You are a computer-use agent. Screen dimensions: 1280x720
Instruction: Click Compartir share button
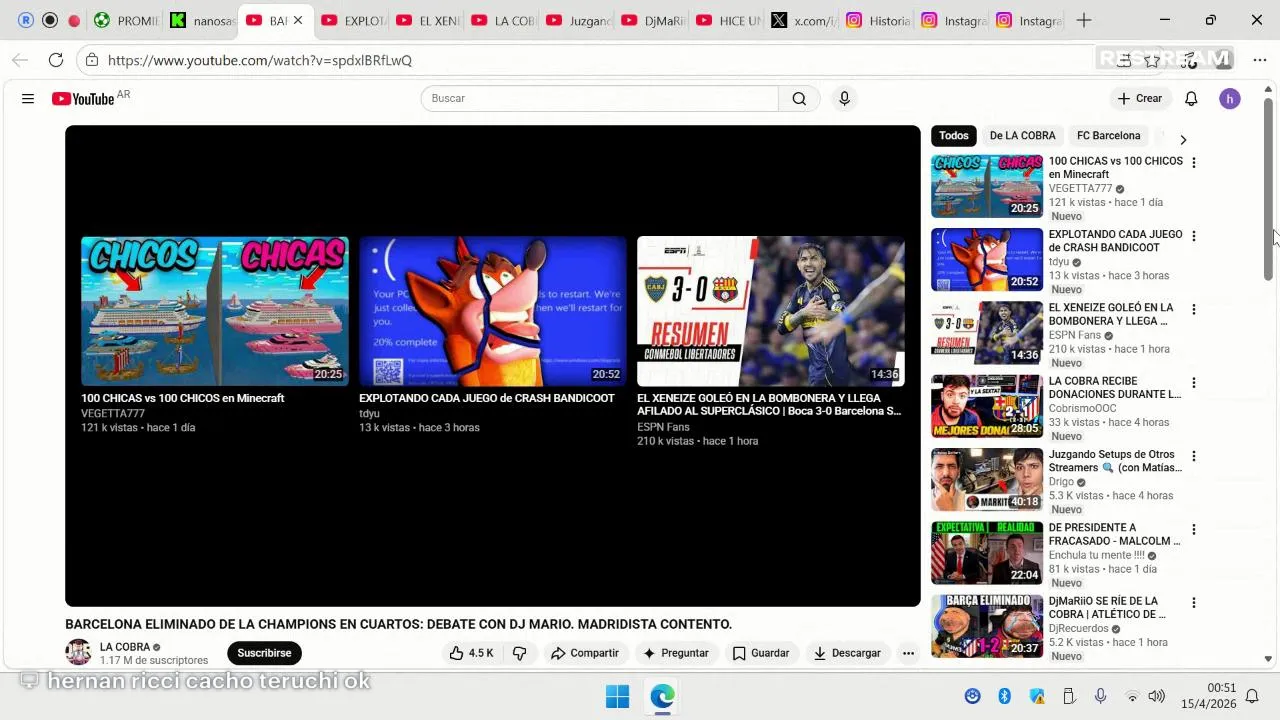585,653
